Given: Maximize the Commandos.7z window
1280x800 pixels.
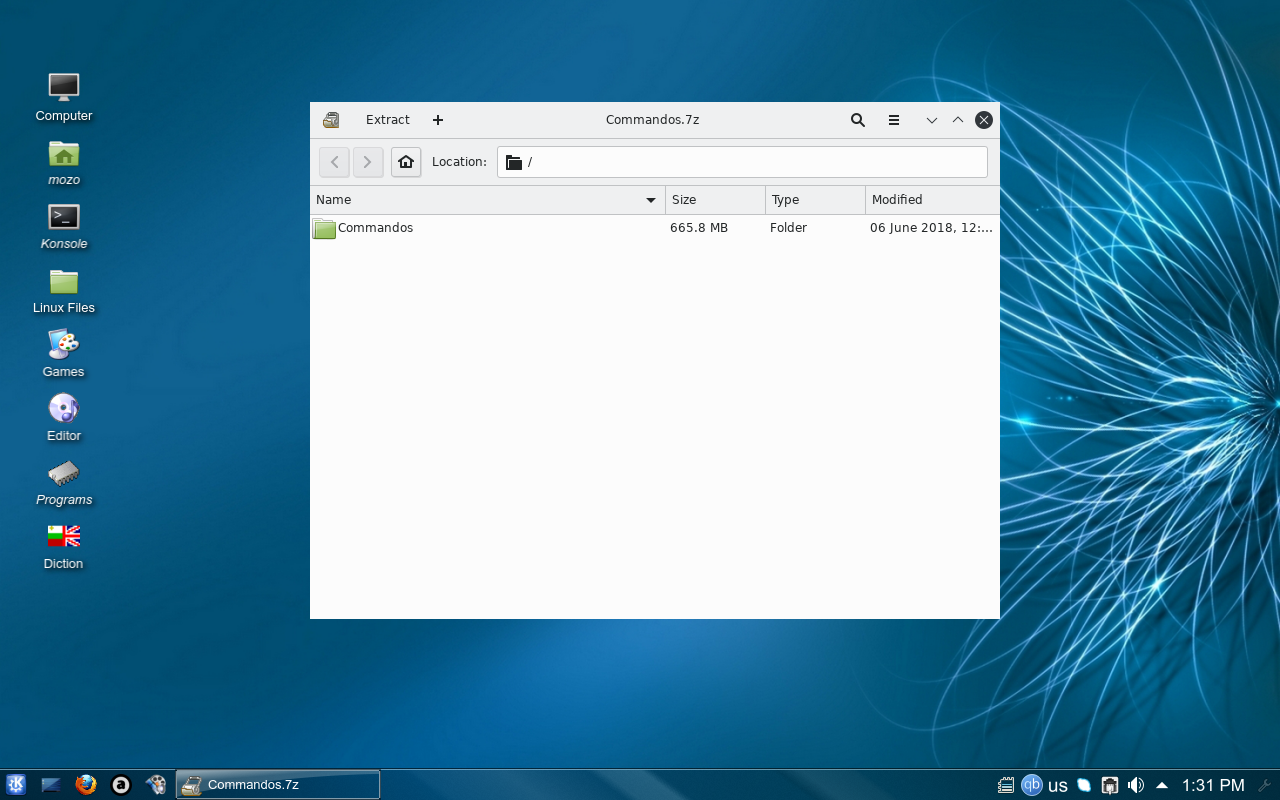Looking at the screenshot, I should pyautogui.click(x=958, y=120).
